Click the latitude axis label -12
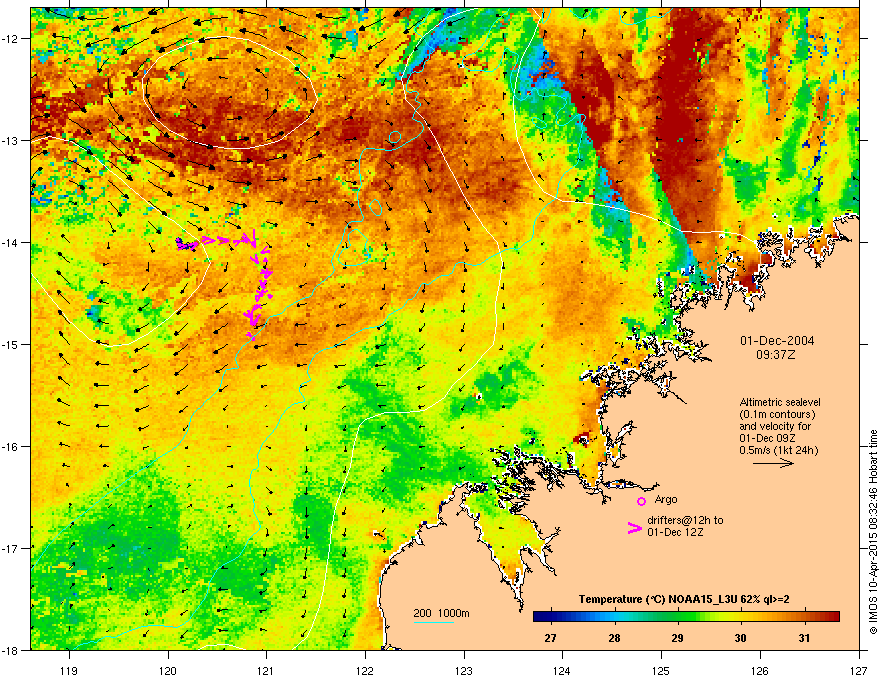Screen dimensions: 880x680 (x=10, y=39)
